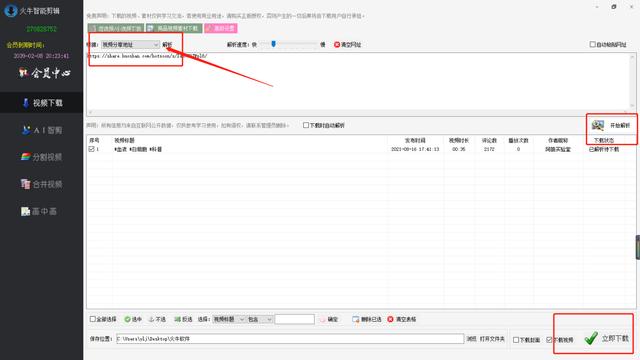Expand the 包含 condition dropdown
The height and width of the screenshot is (360, 640).
[260, 319]
